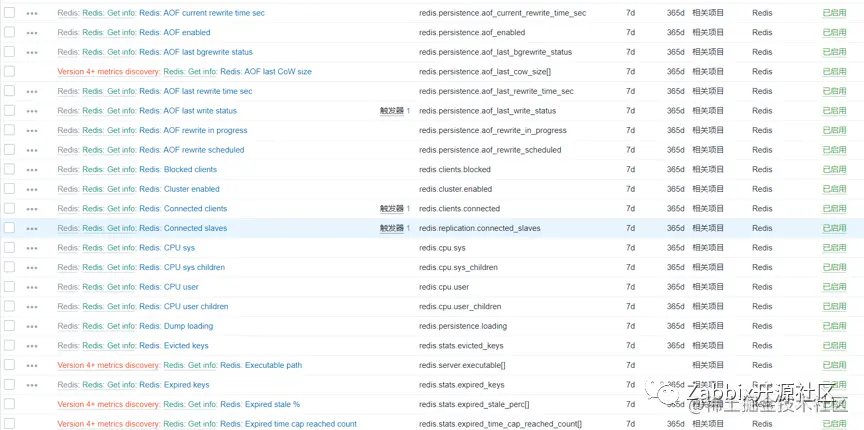Select the Cluster enabled item checkbox
The height and width of the screenshot is (430, 864).
pos(9,189)
